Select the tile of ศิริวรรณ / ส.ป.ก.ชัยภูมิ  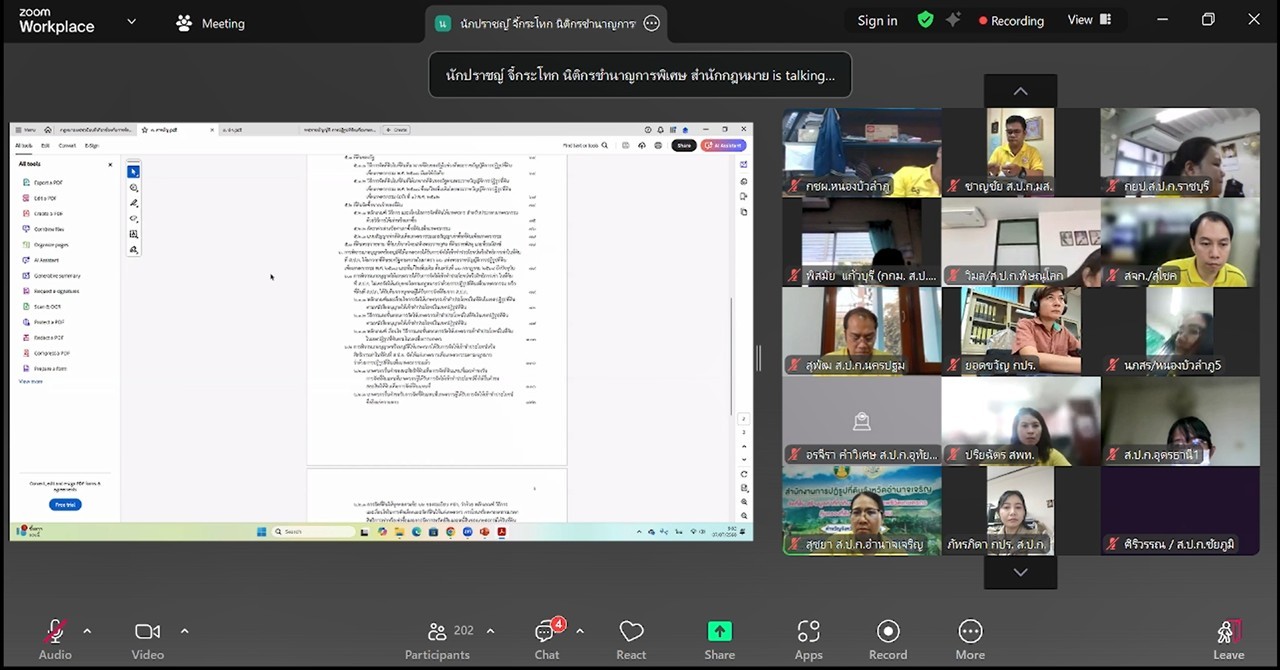[x=1180, y=510]
